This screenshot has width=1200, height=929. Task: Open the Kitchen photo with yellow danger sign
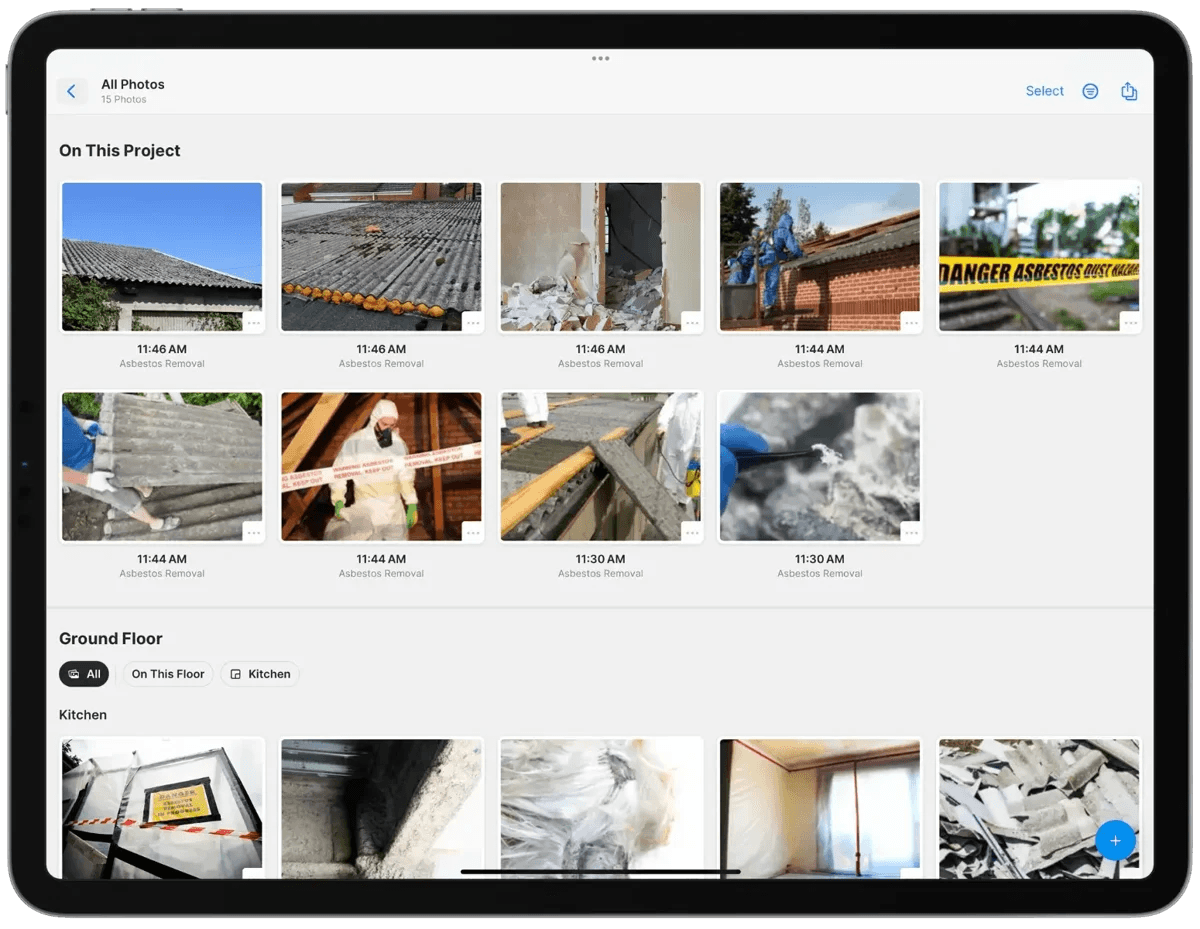[x=162, y=808]
